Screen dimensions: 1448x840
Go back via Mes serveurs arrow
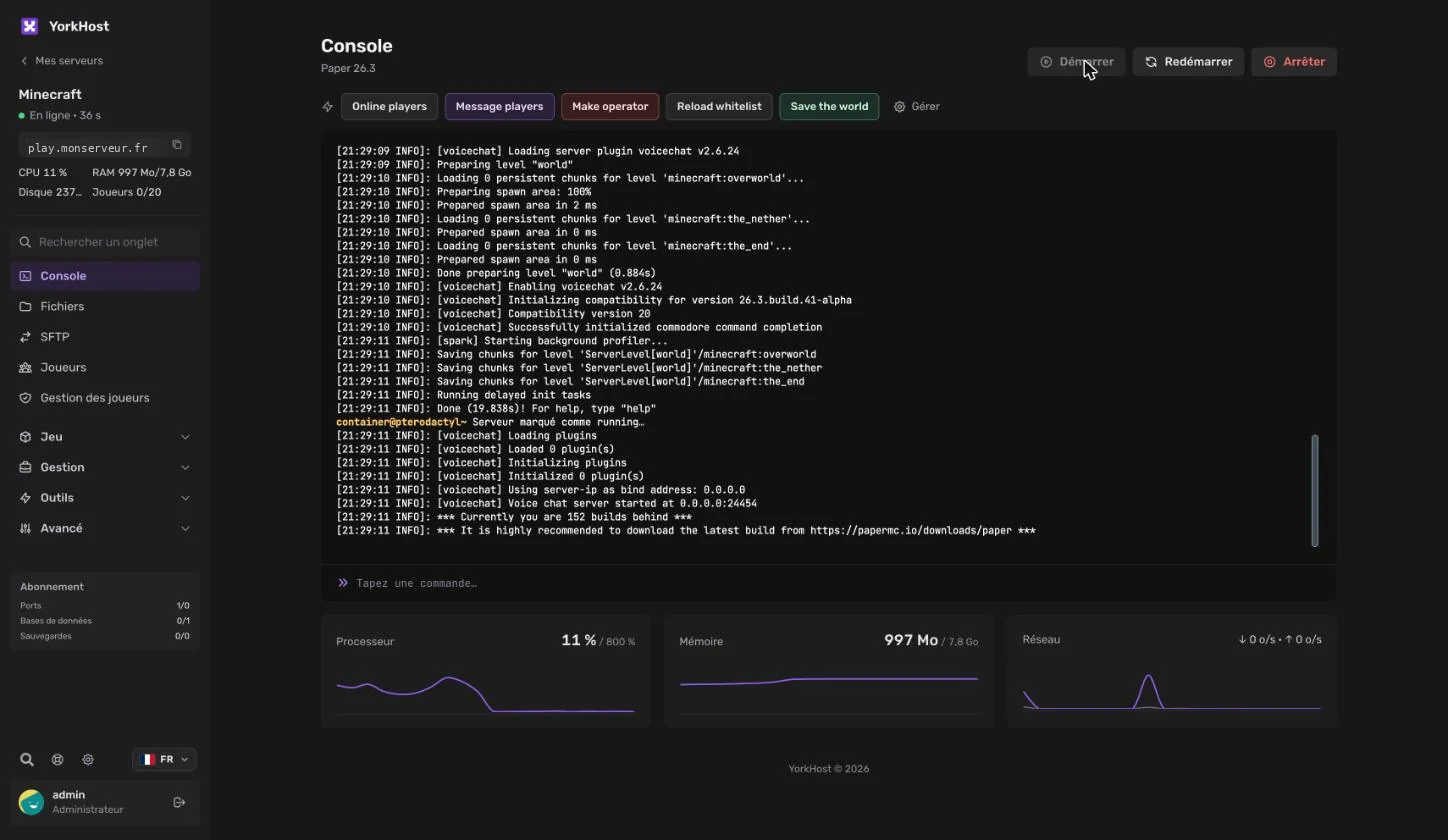(x=24, y=61)
